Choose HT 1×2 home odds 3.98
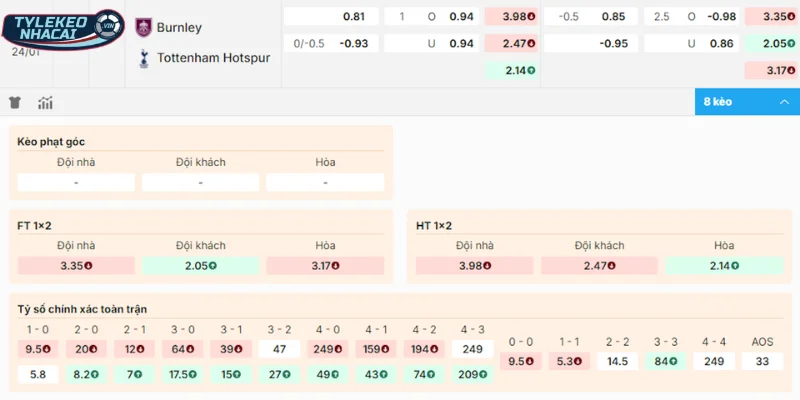Image resolution: width=800 pixels, height=400 pixels. point(475,265)
